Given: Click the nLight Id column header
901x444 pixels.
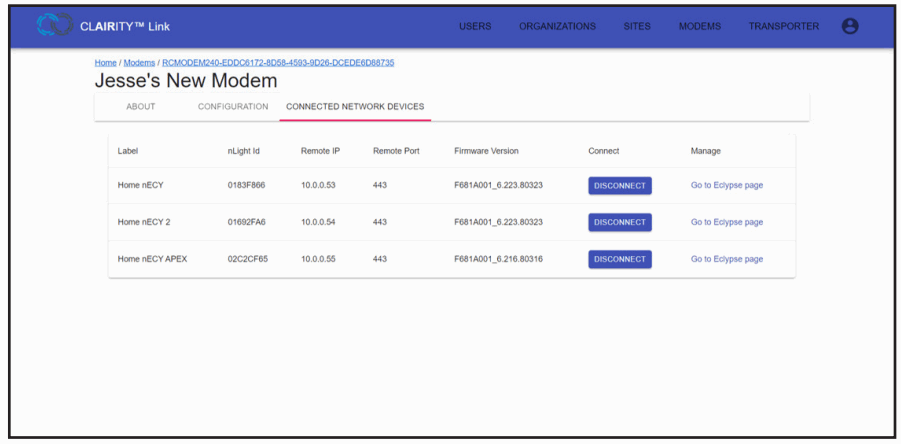Looking at the screenshot, I should (x=244, y=151).
